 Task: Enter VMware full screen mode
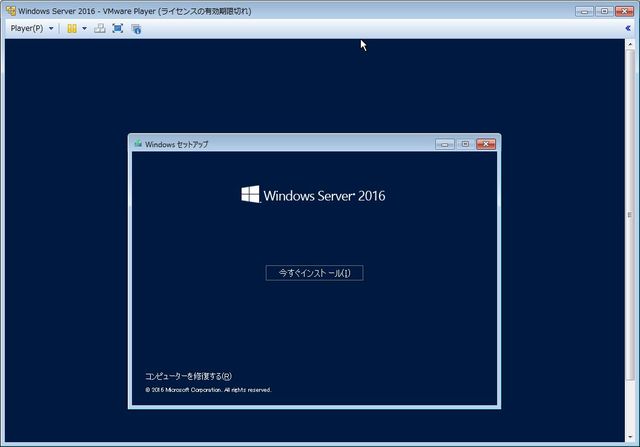click(x=118, y=29)
